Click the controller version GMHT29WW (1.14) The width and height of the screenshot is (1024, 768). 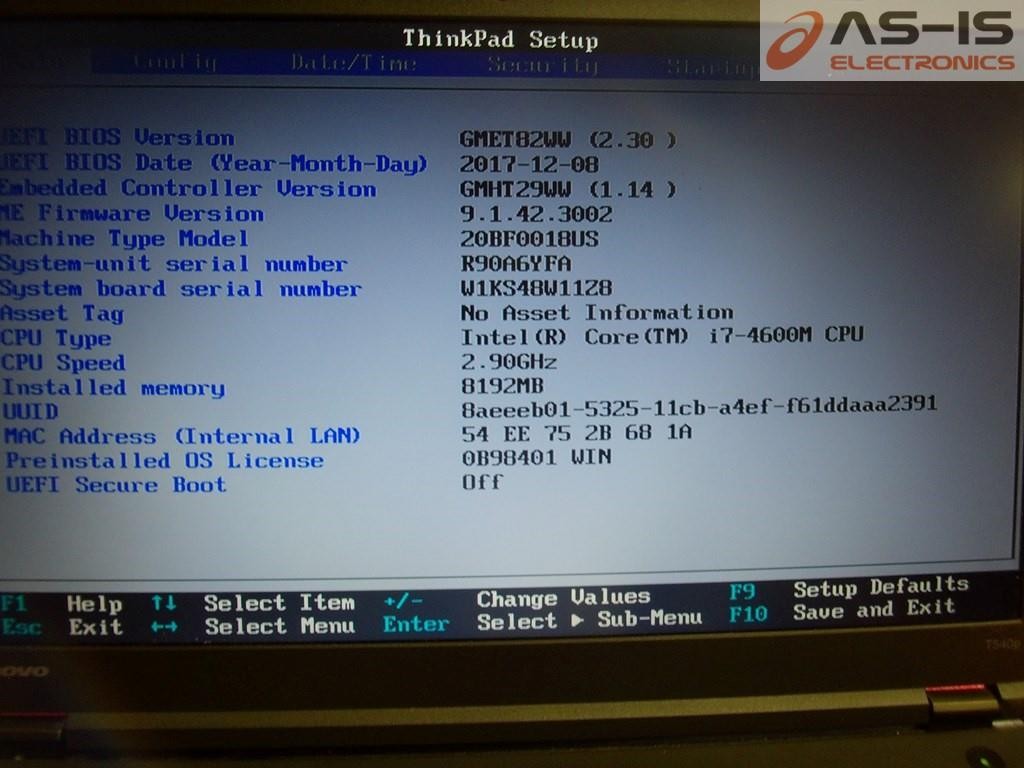[x=568, y=189]
